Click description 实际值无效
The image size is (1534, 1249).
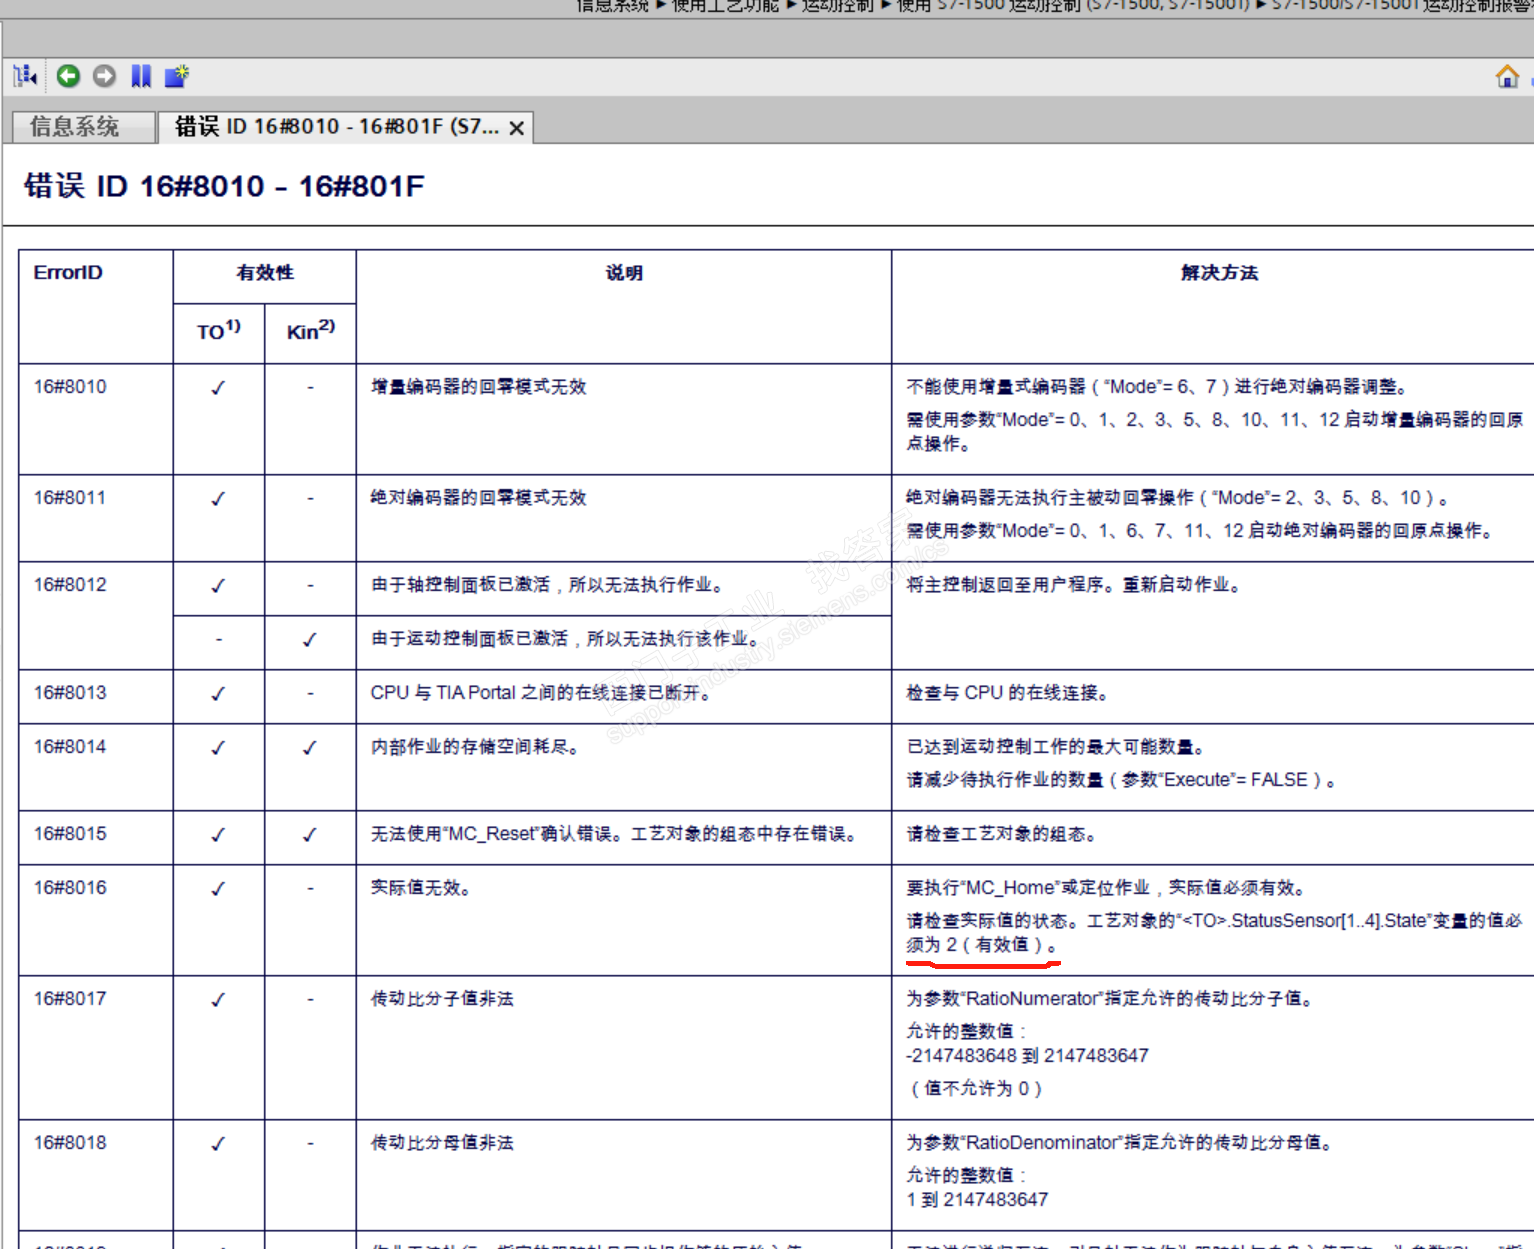[x=420, y=888]
